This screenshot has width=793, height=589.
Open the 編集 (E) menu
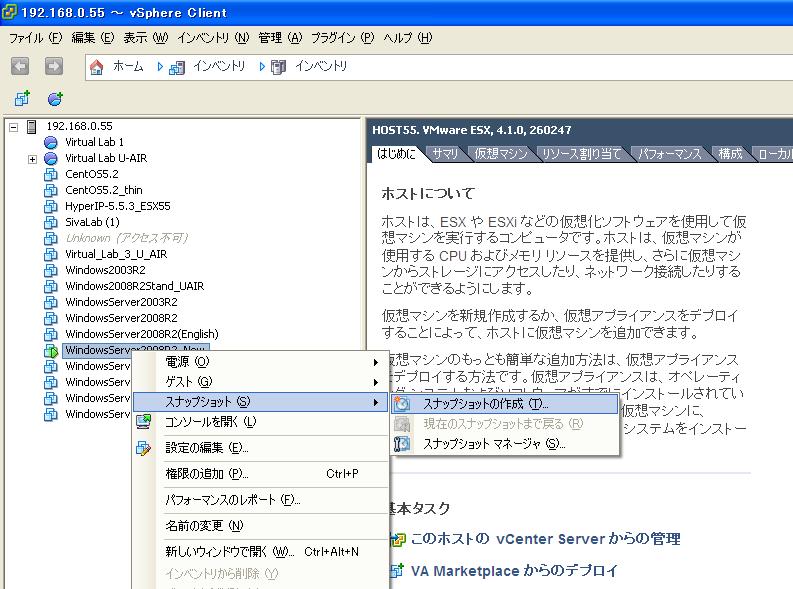tap(93, 38)
